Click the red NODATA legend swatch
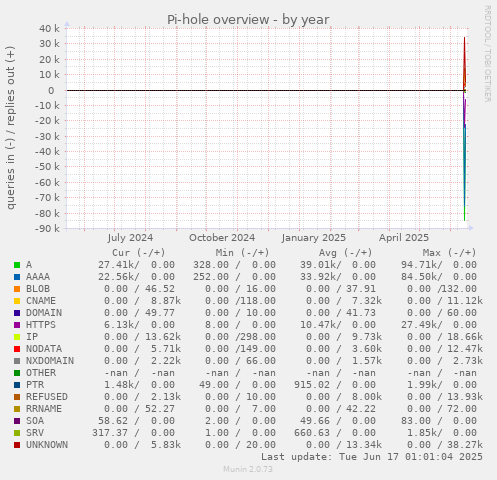The image size is (497, 480). (17, 349)
